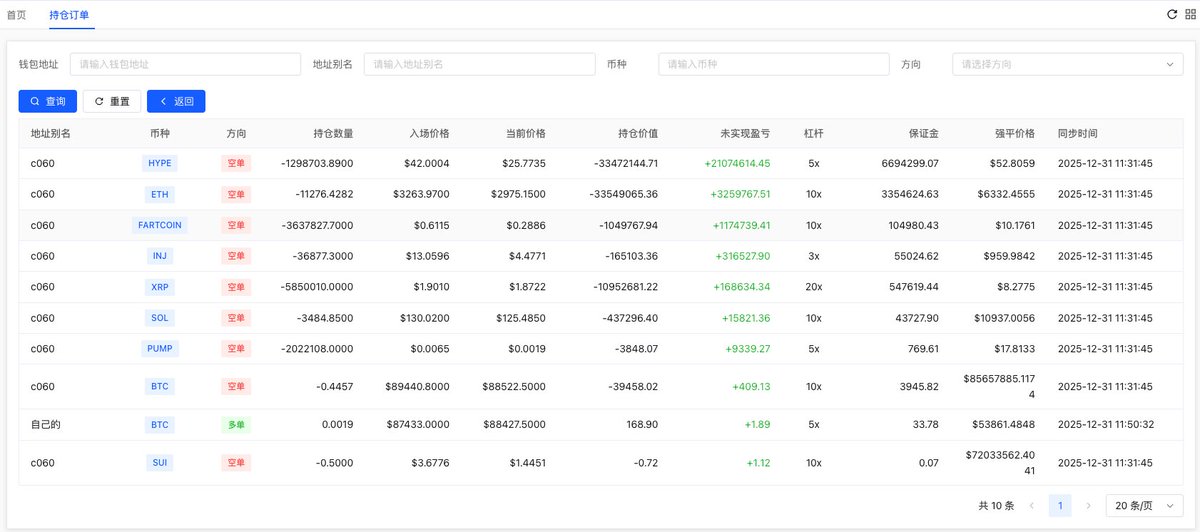
Task: Click the +15821.36 profit value
Action: pyautogui.click(x=745, y=318)
